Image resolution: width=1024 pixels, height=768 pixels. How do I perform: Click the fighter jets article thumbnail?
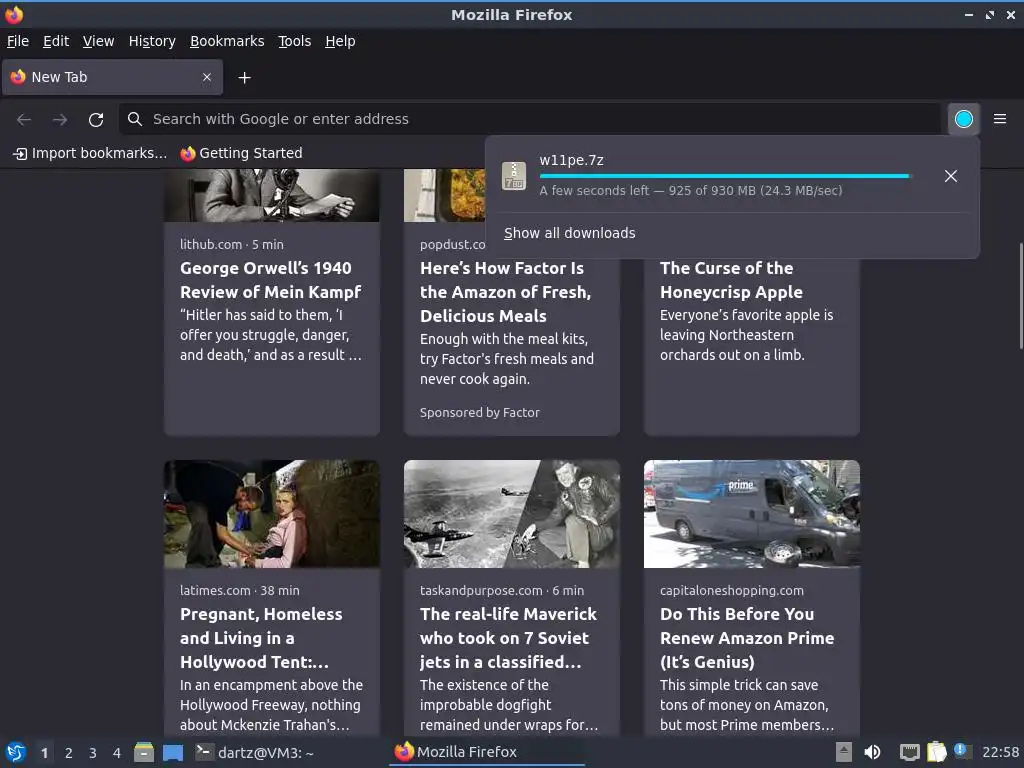pyautogui.click(x=511, y=514)
